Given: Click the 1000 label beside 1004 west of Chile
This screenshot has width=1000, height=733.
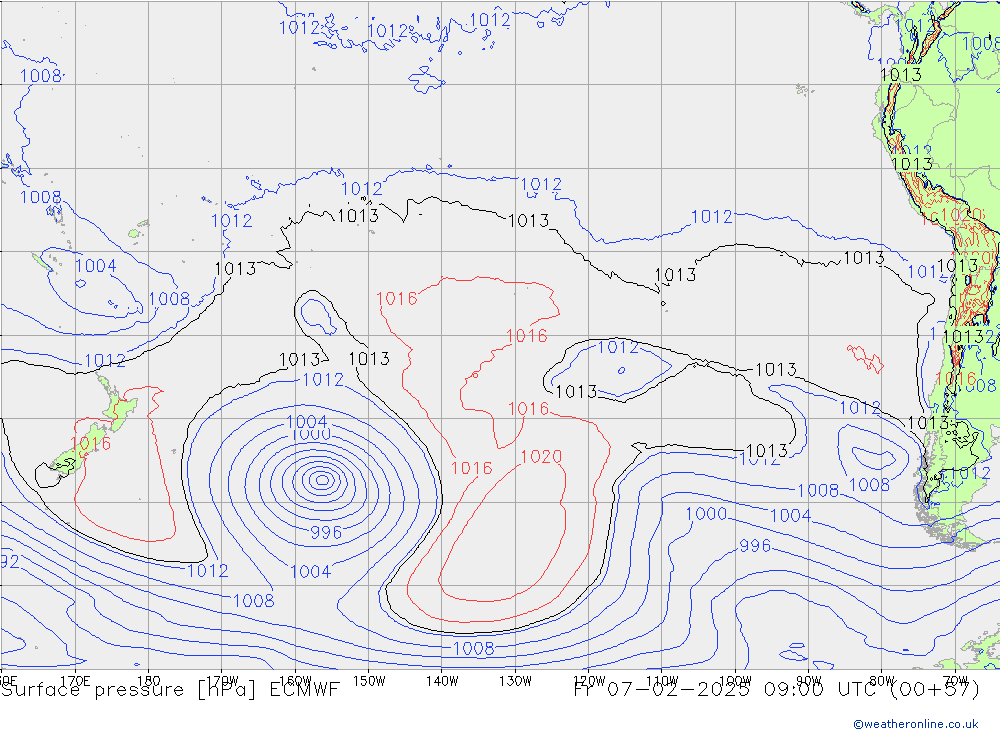Looking at the screenshot, I should point(706,514).
